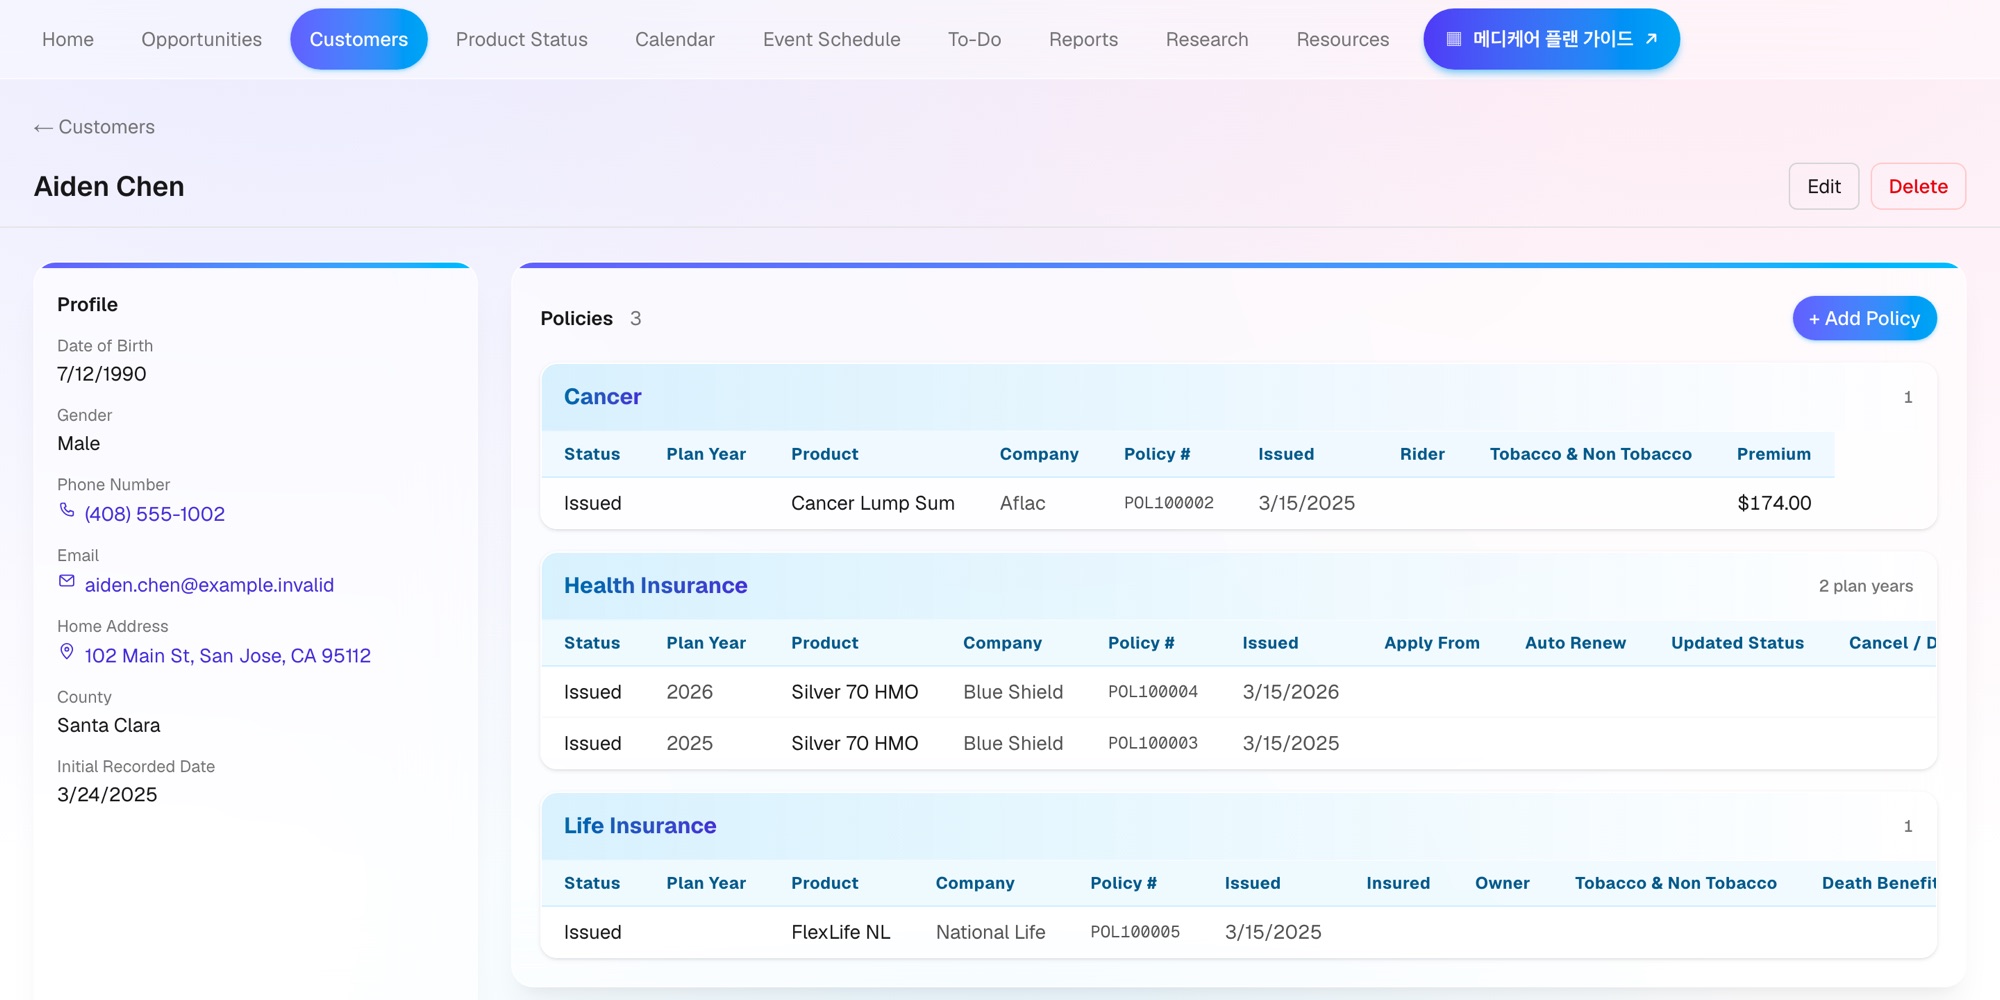Open the email link aiden.chen@example.invalid
This screenshot has width=2000, height=1000.
coord(209,585)
